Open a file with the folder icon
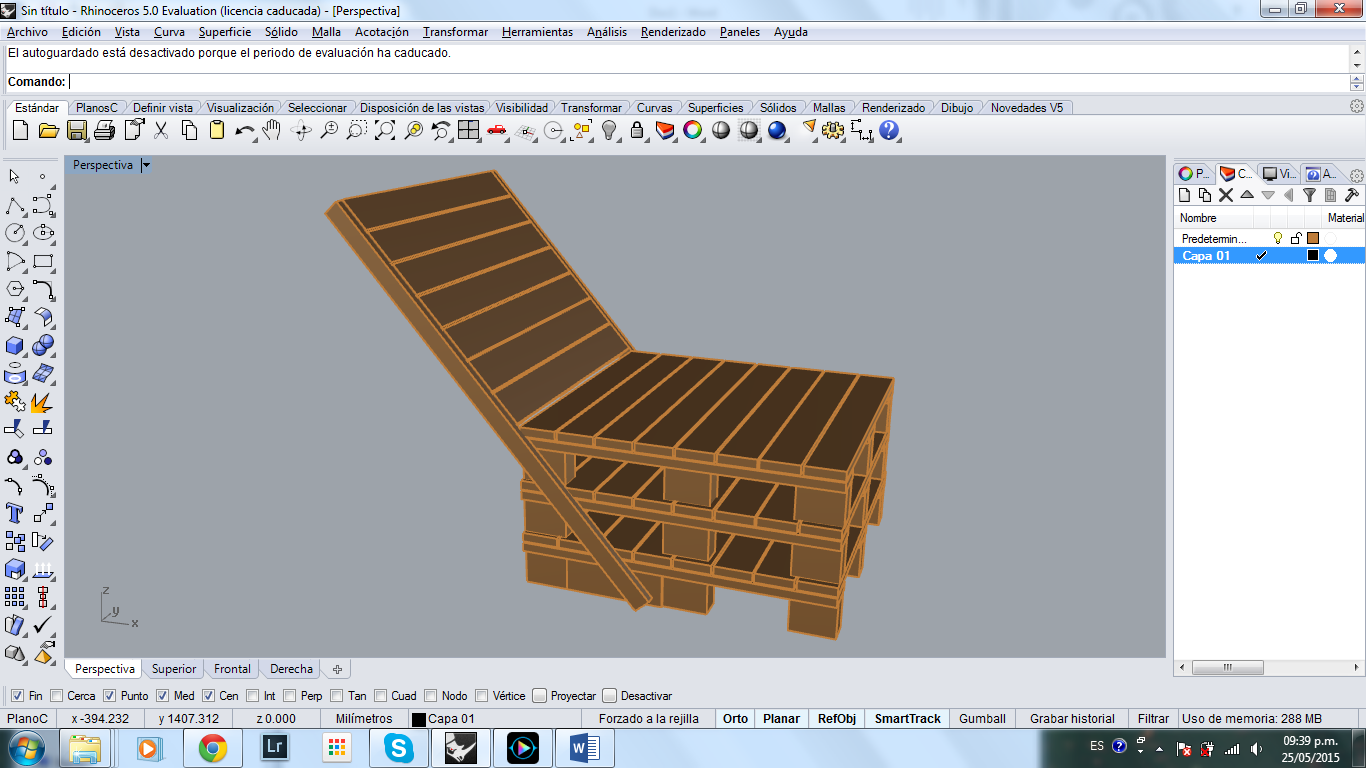 point(48,130)
